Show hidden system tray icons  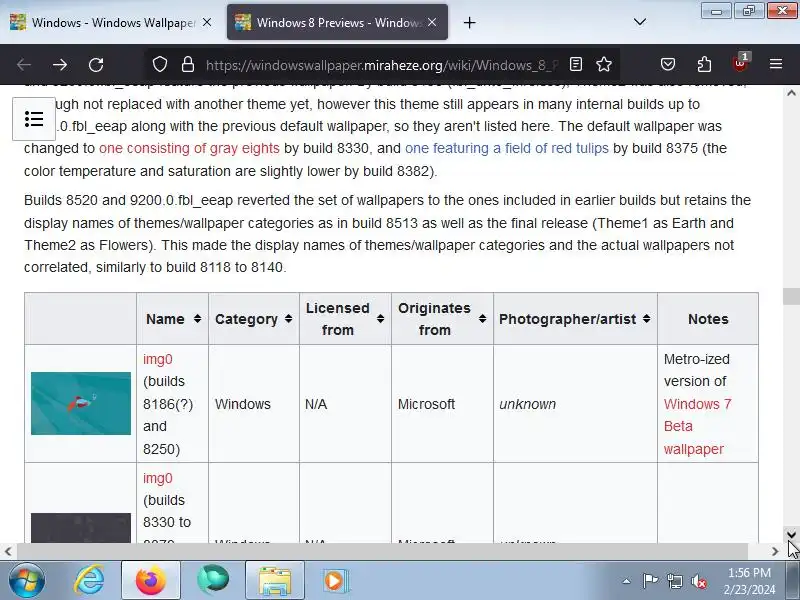tap(626, 581)
